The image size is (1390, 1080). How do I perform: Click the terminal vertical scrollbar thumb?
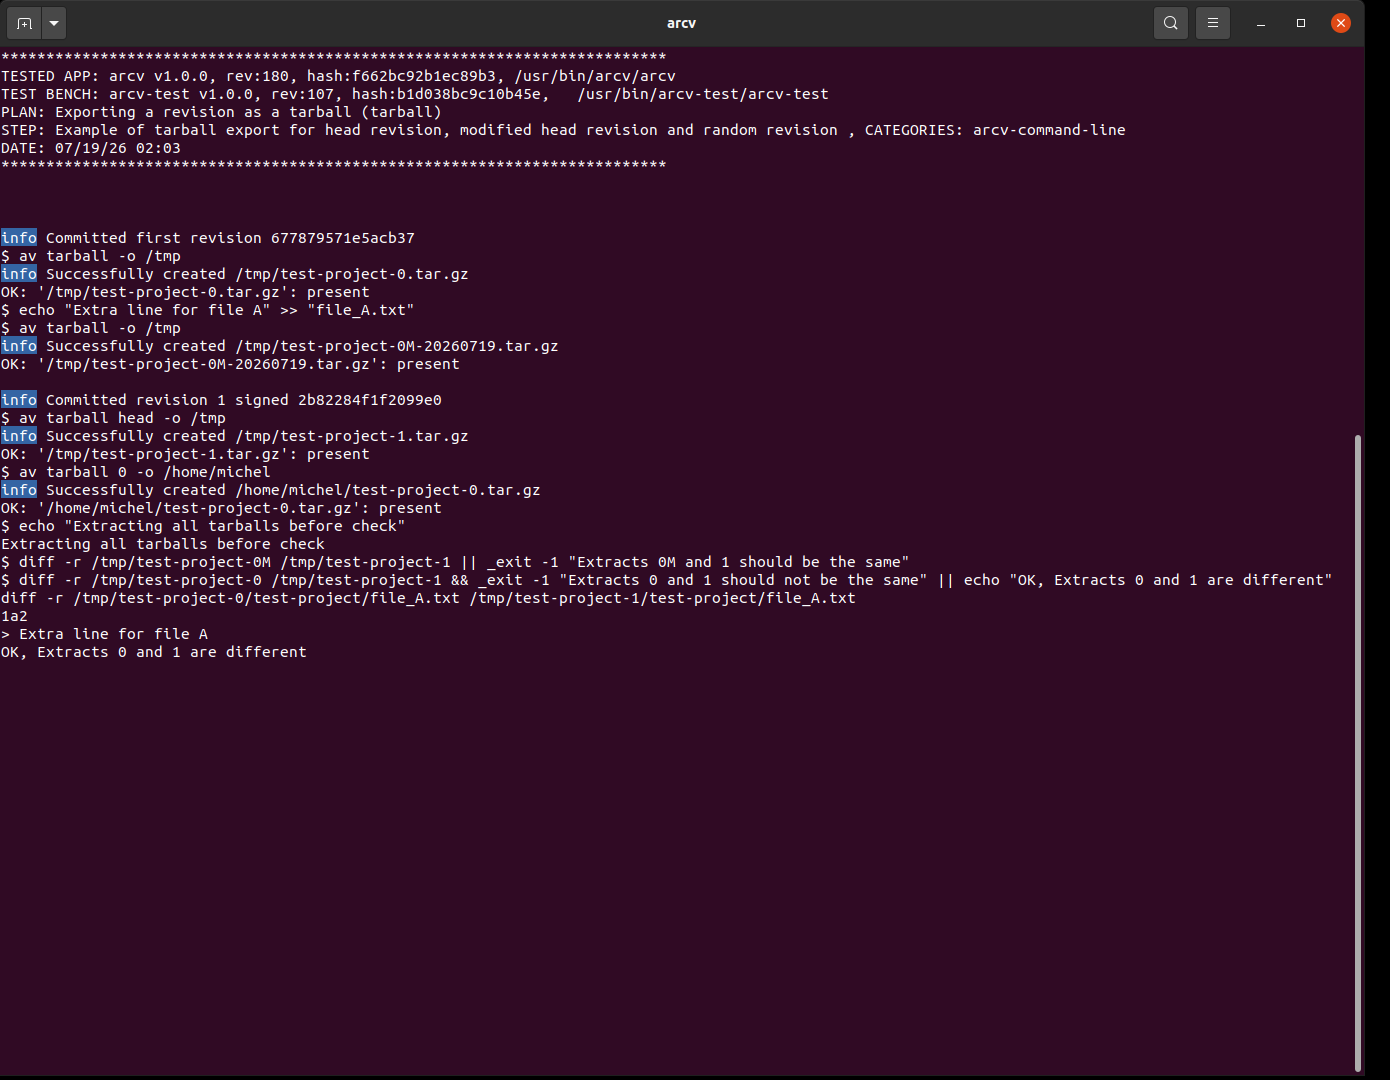point(1358,753)
